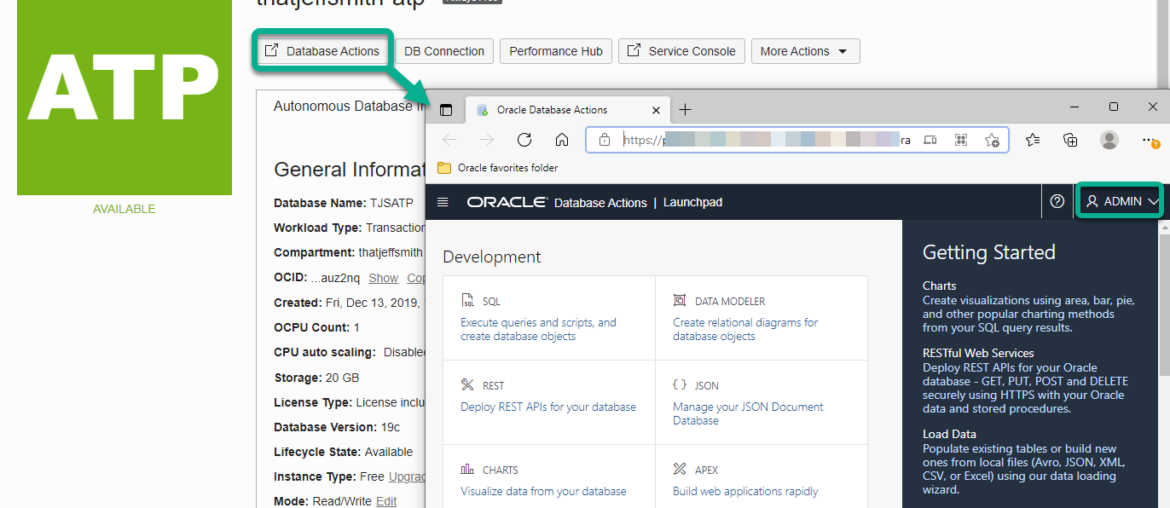Click Show link next to OCID

coord(384,277)
